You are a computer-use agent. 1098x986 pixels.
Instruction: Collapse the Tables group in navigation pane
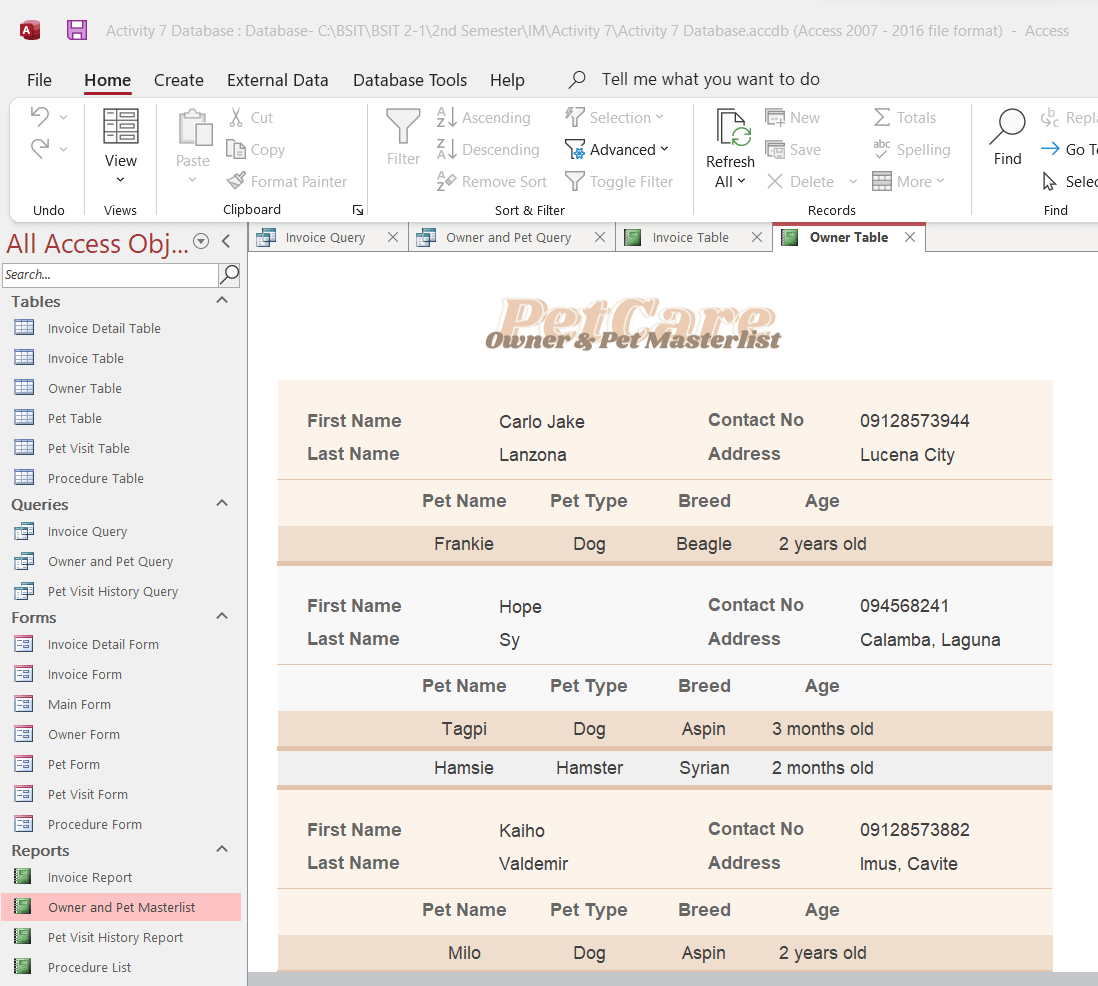click(222, 301)
